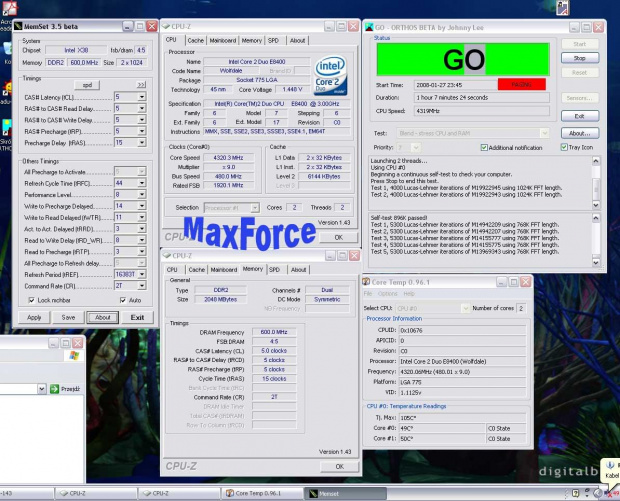Click the Core #1 temperature value 50C
This screenshot has width=620, height=501.
(x=442, y=439)
